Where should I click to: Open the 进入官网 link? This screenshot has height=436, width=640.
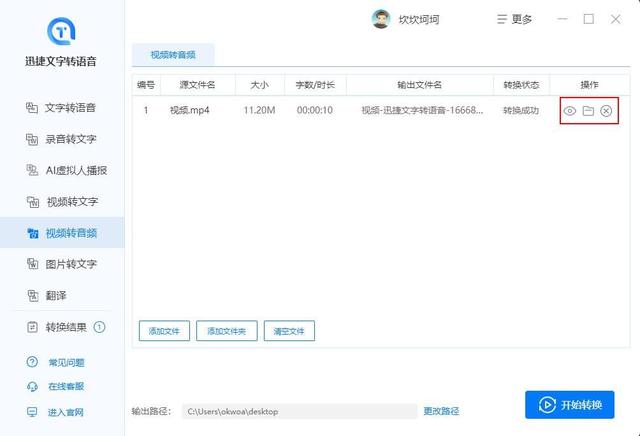[x=66, y=412]
